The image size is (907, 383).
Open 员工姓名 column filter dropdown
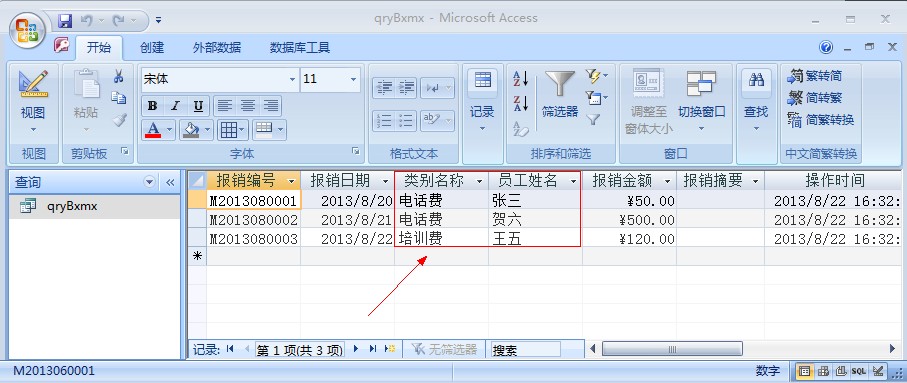coord(573,182)
